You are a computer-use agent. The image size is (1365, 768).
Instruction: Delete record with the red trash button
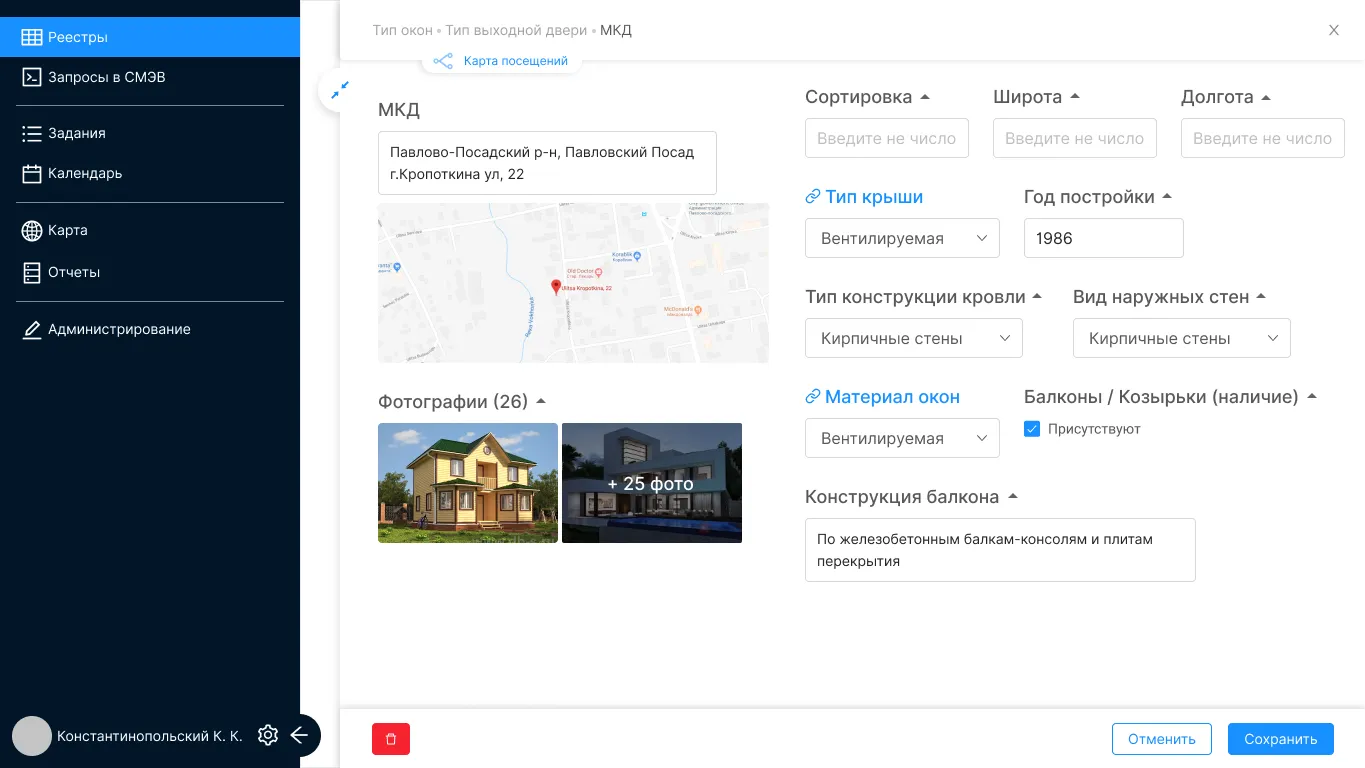pyautogui.click(x=391, y=739)
